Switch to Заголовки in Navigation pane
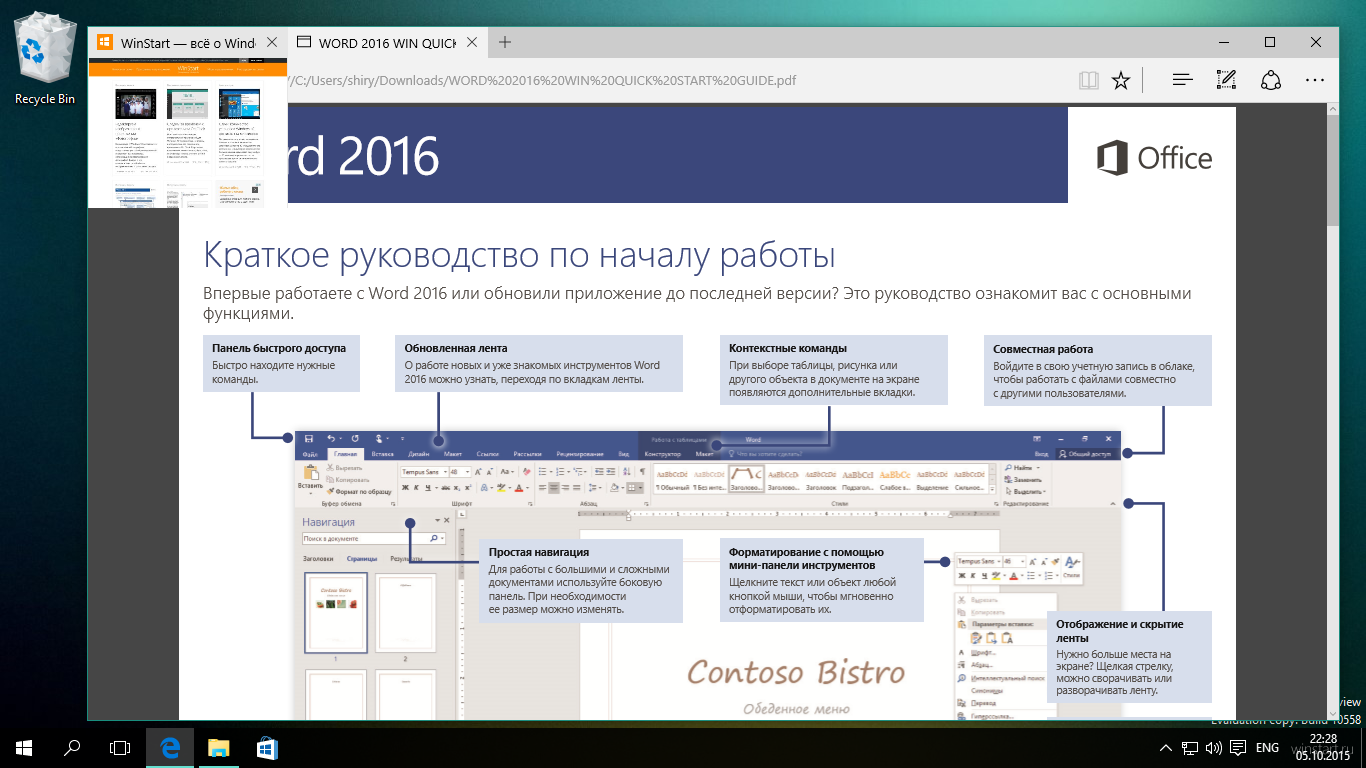The image size is (1366, 768). (318, 559)
